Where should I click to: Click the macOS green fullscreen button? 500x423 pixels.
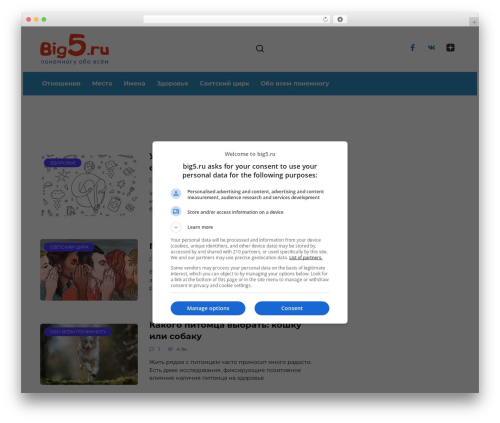pyautogui.click(x=44, y=19)
